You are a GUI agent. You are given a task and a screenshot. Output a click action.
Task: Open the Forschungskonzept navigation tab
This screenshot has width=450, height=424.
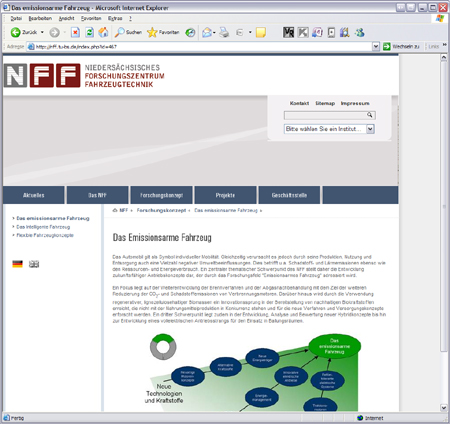(161, 195)
